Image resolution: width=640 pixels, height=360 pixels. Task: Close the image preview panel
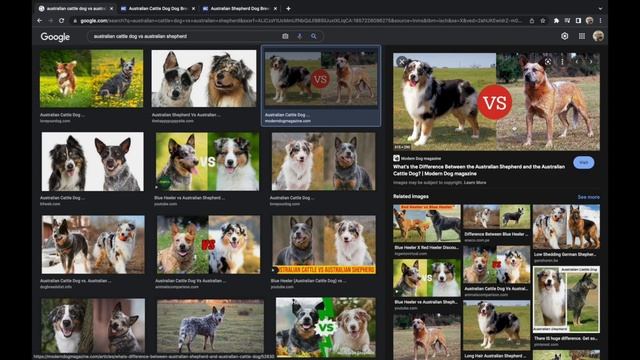point(402,62)
